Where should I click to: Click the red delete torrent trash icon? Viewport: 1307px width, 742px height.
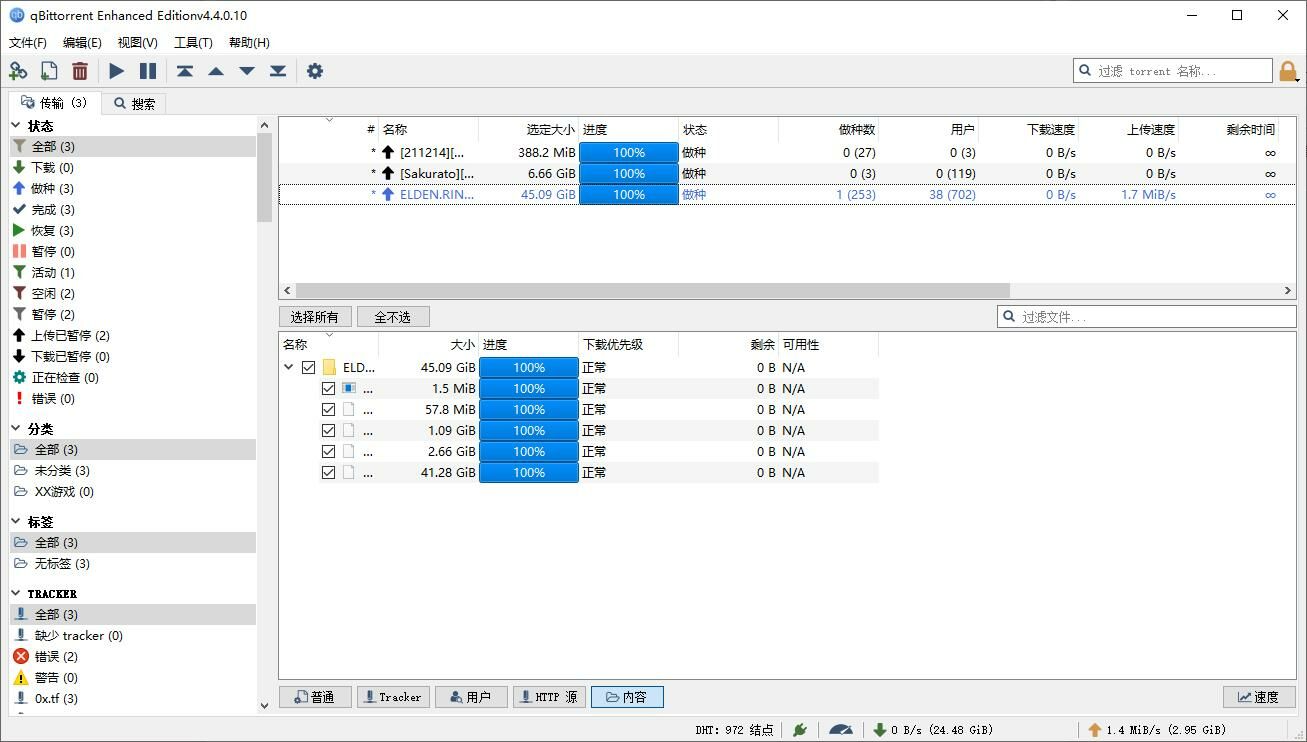pyautogui.click(x=80, y=71)
